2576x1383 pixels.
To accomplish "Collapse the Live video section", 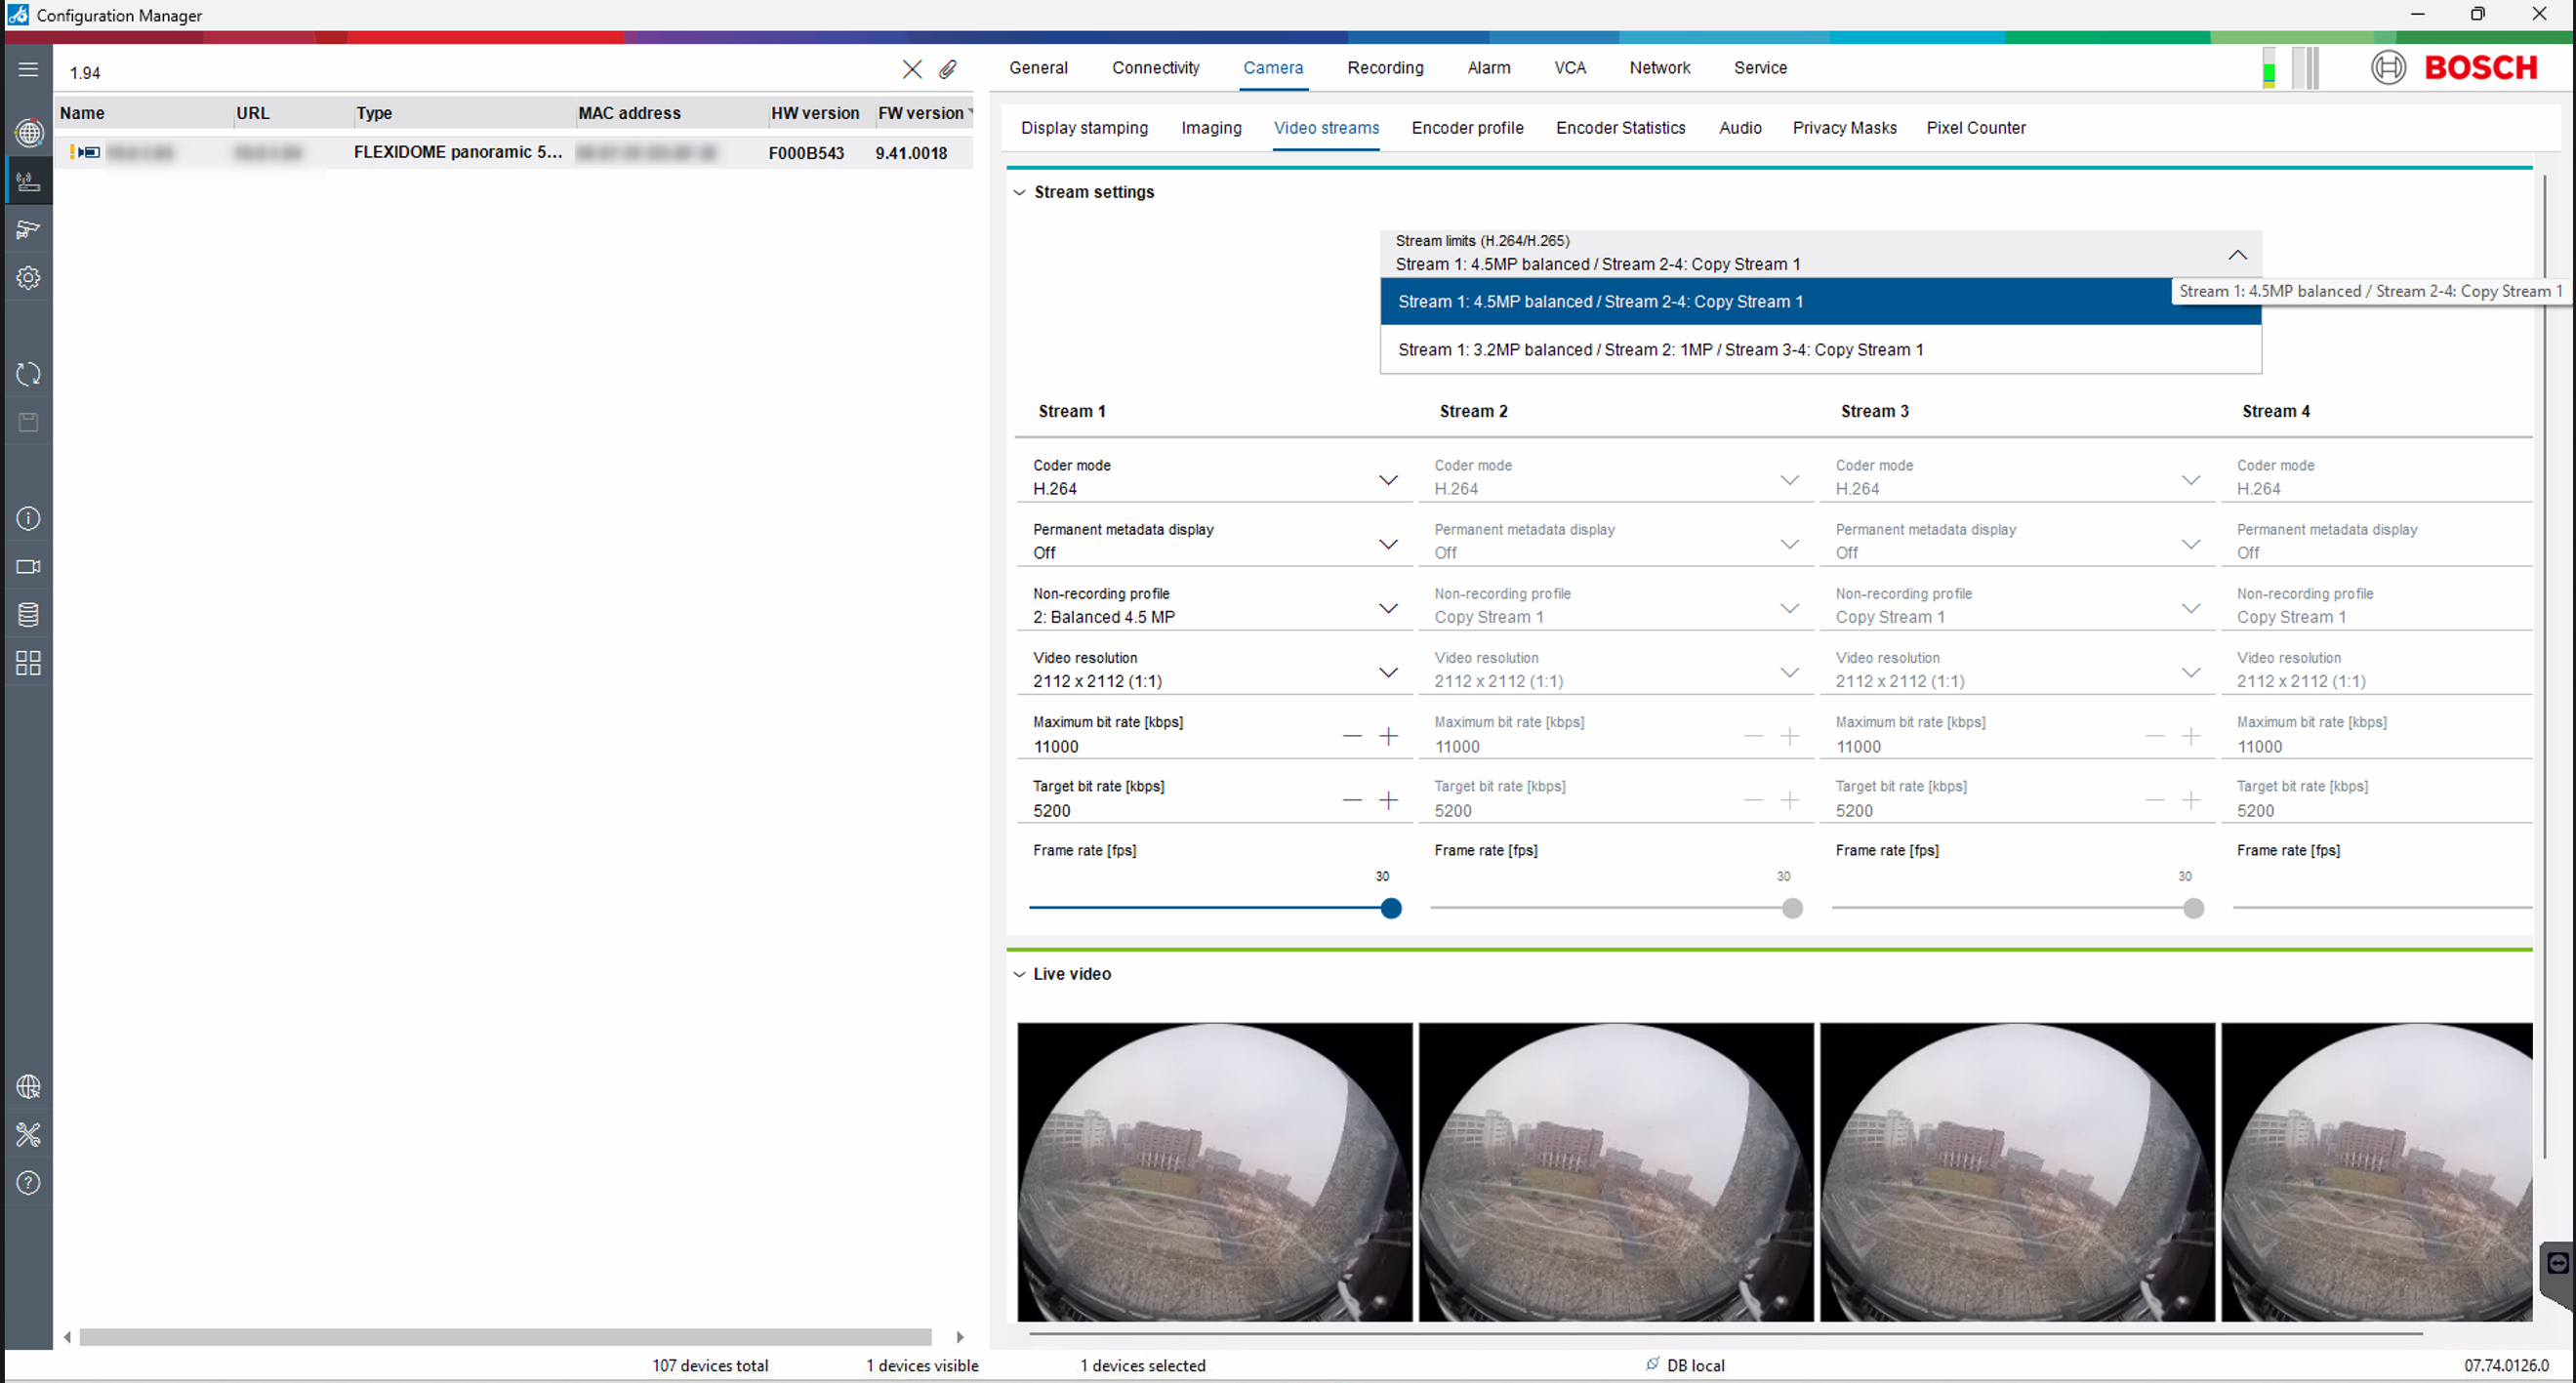I will click(1019, 974).
